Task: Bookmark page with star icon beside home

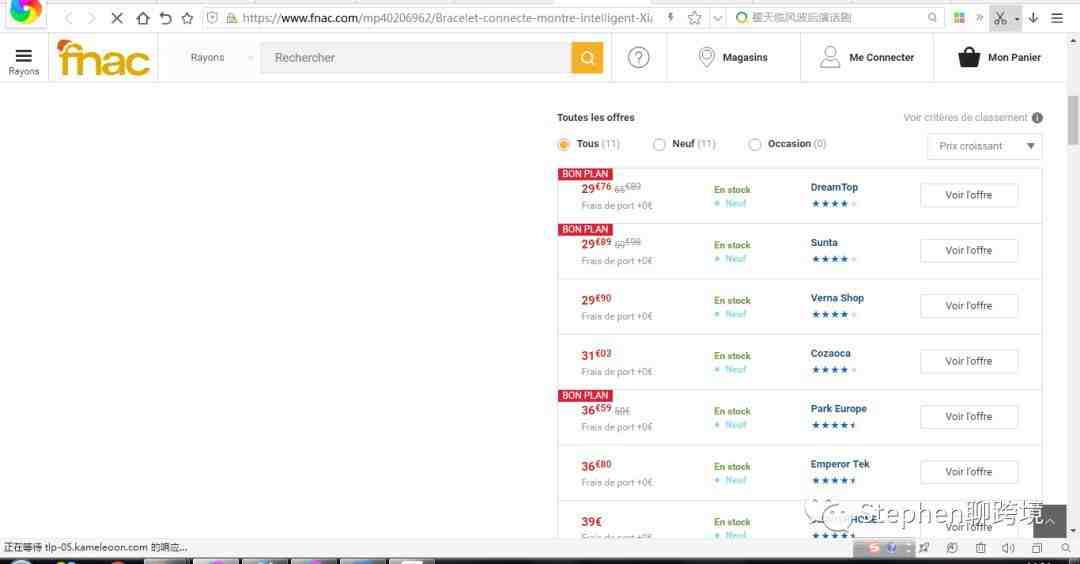Action: pyautogui.click(x=187, y=19)
